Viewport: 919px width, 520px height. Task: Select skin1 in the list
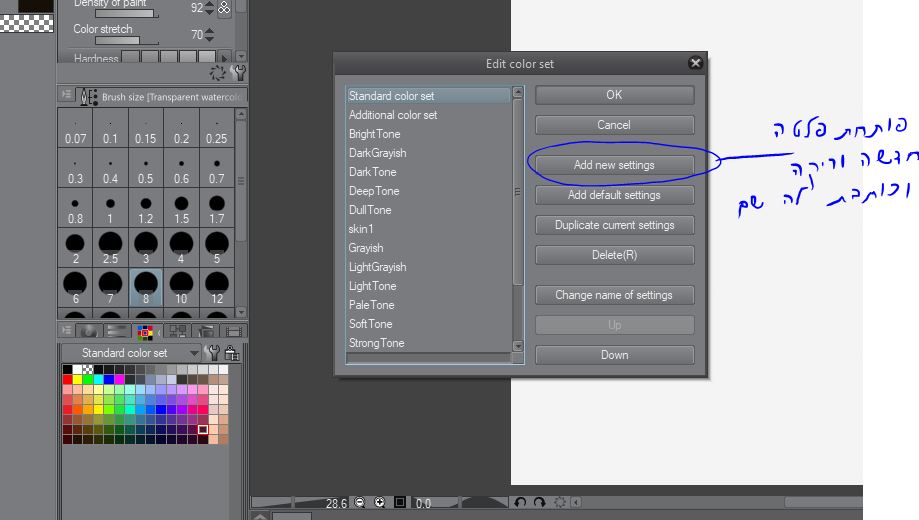(428, 229)
